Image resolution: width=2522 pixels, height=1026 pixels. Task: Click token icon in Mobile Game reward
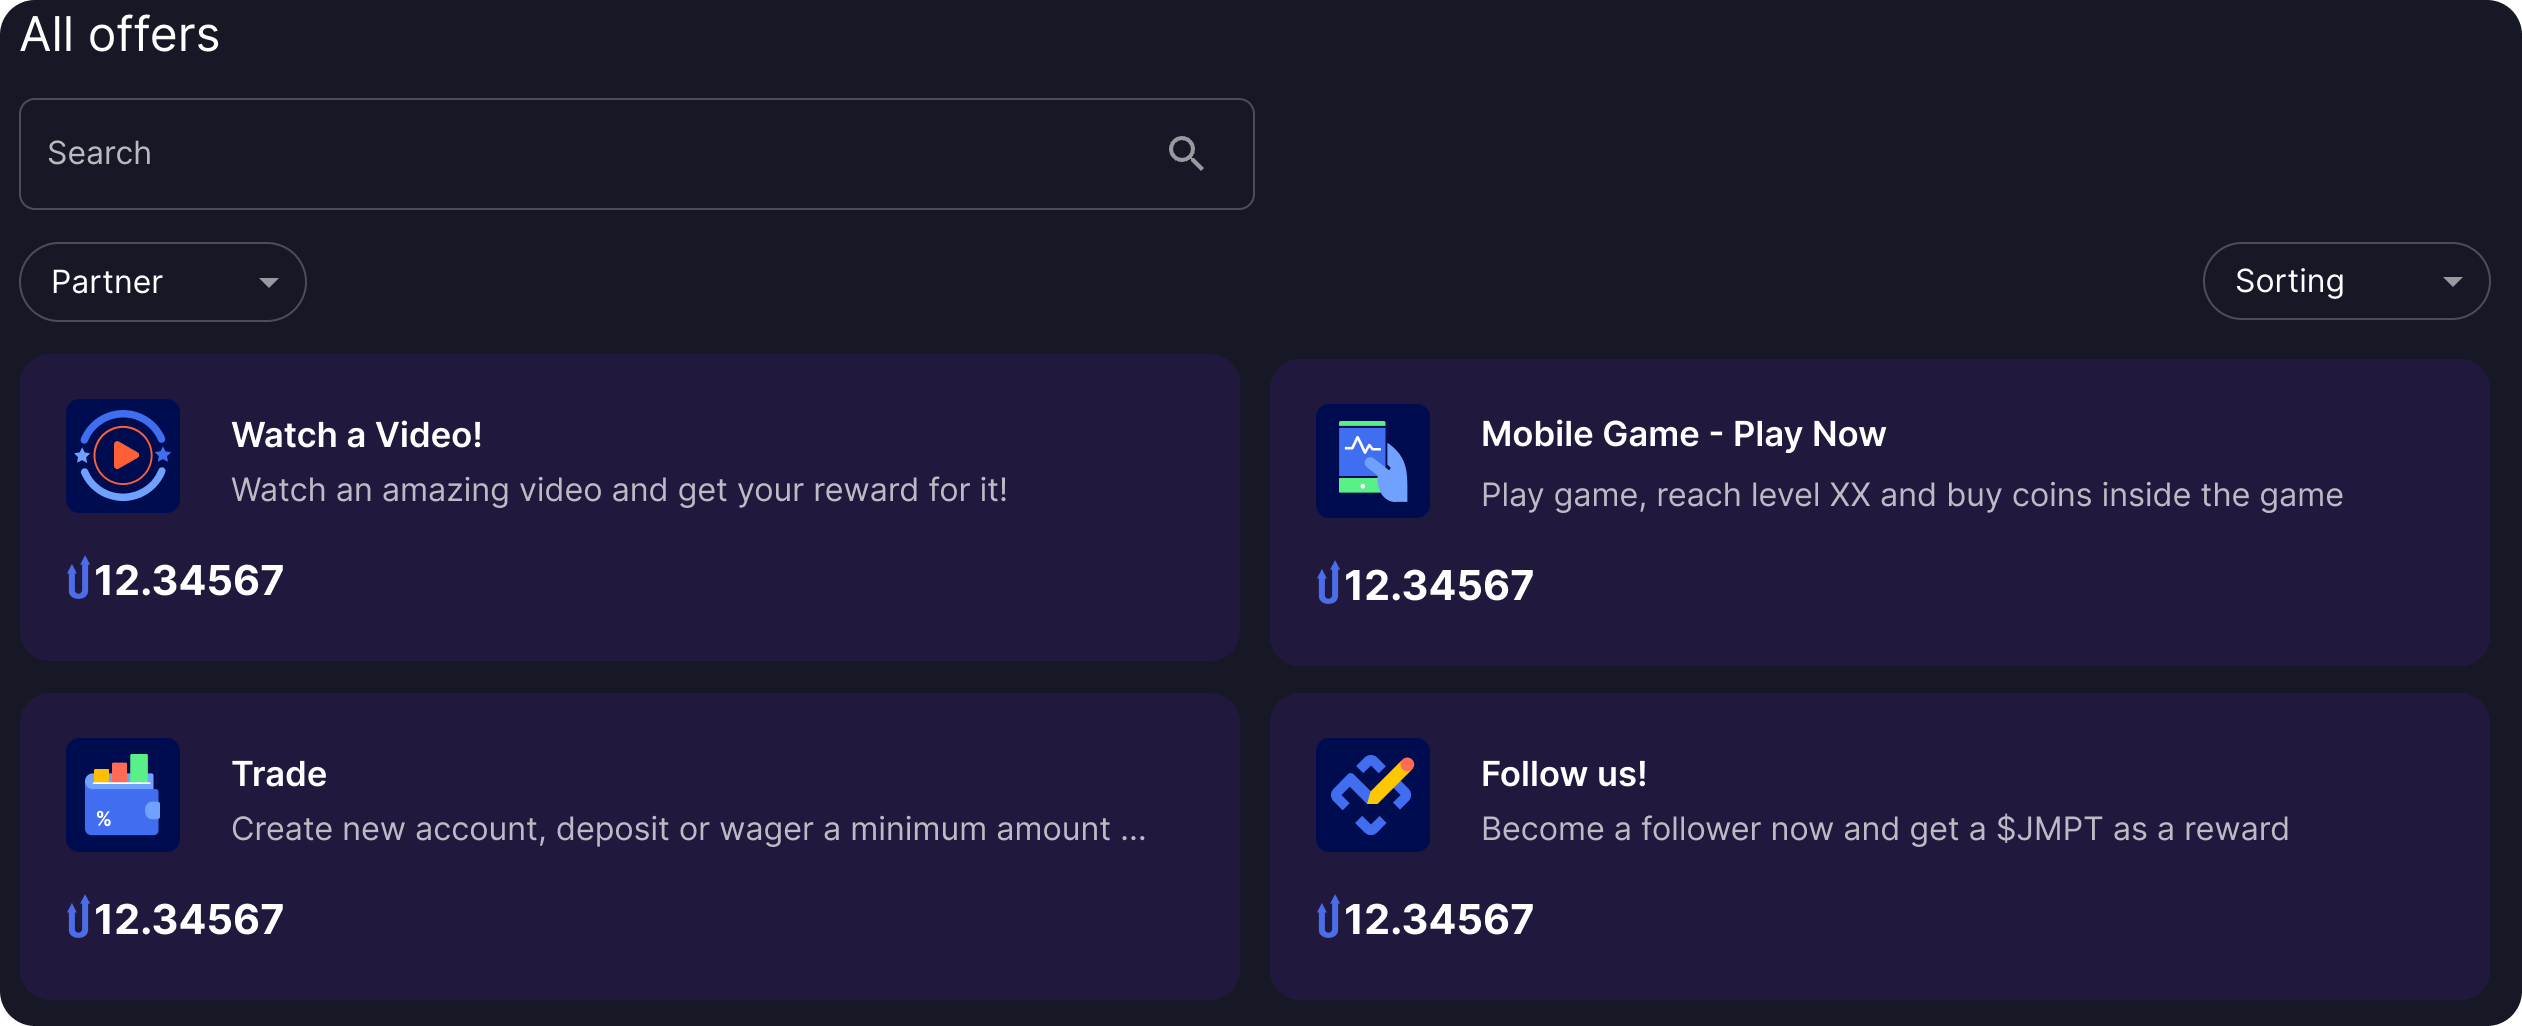click(x=1328, y=584)
